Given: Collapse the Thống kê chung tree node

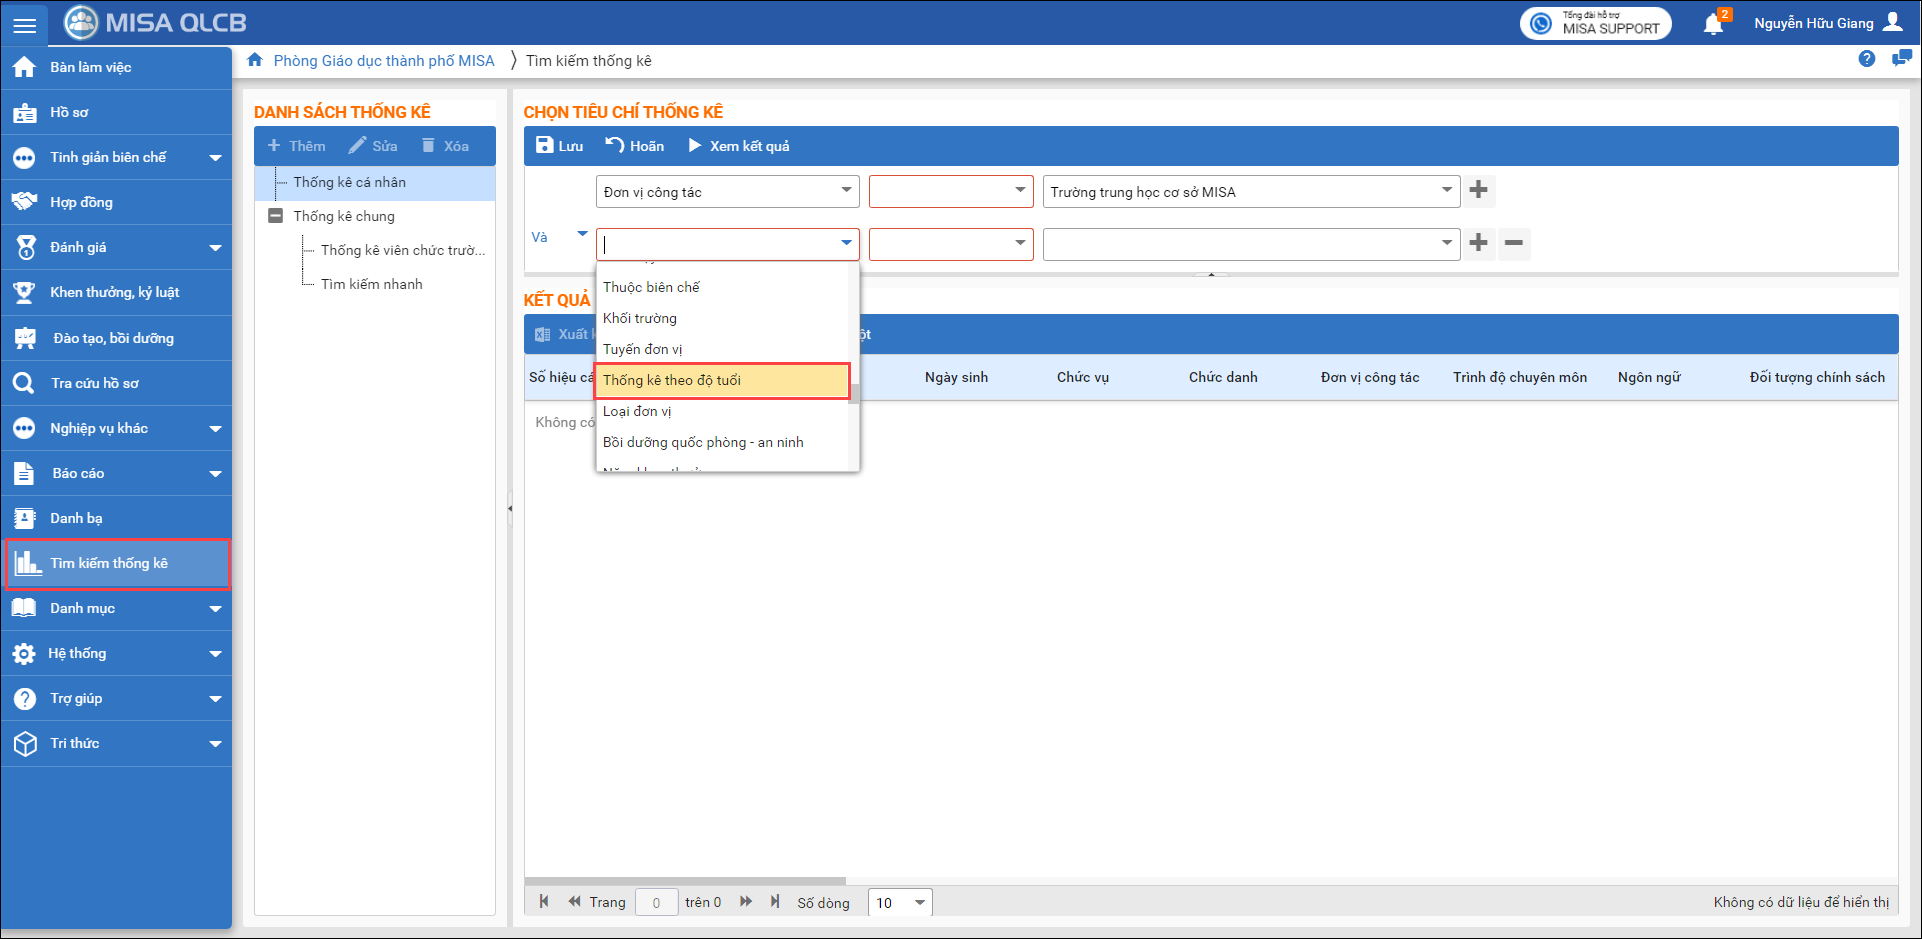Looking at the screenshot, I should click(275, 216).
